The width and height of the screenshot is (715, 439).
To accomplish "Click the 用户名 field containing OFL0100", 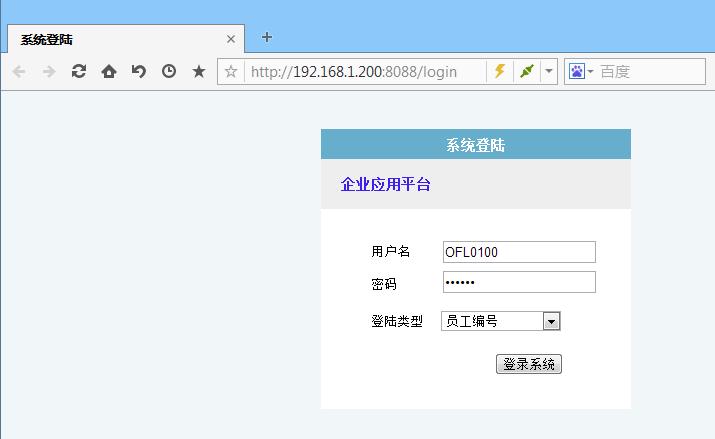I will pos(519,252).
